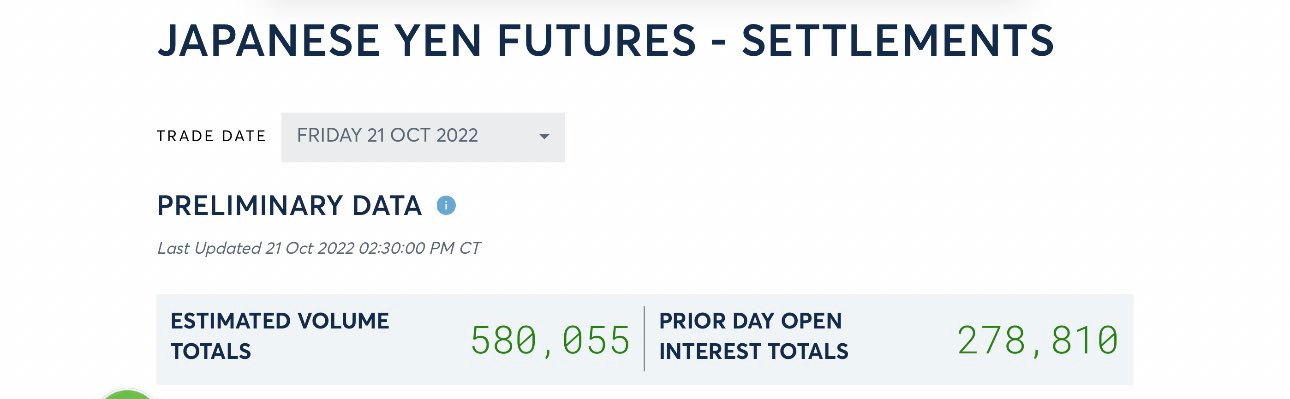The image size is (1290, 399).
Task: Select the PRIOR DAY OPEN INTEREST TOTALS label
Action: (x=753, y=336)
